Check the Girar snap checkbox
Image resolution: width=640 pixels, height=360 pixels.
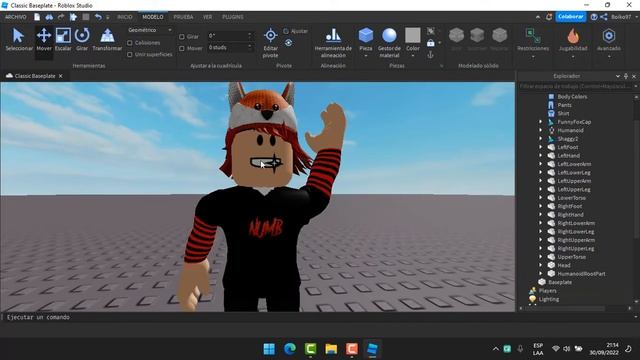coord(182,37)
